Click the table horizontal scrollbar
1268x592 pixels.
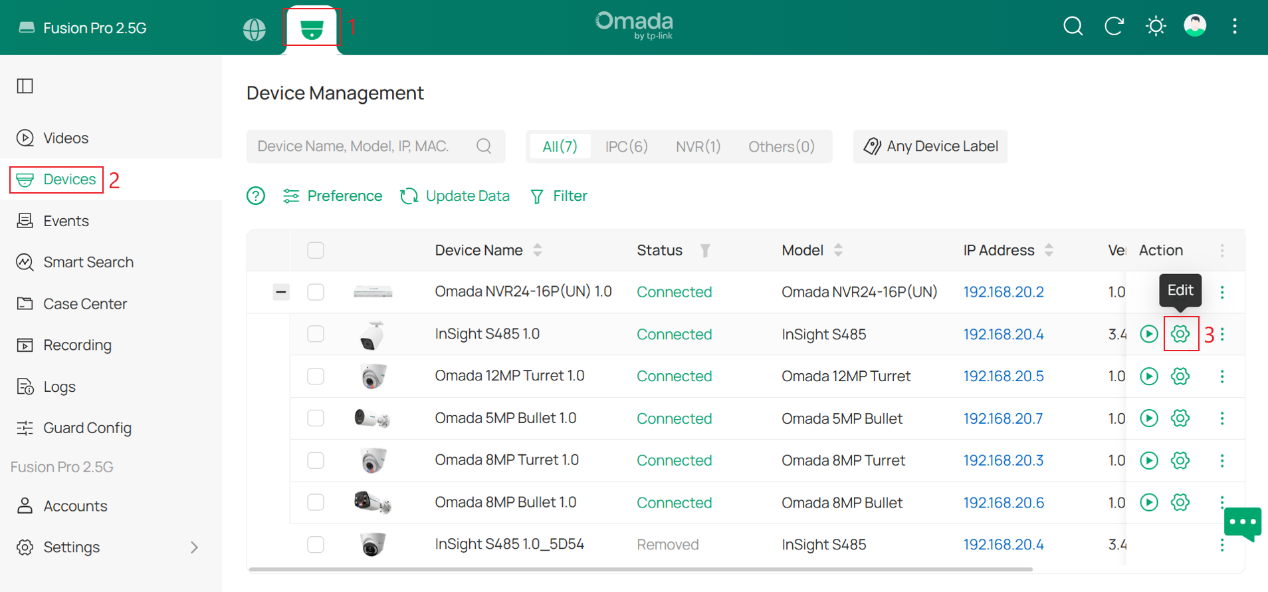640,570
